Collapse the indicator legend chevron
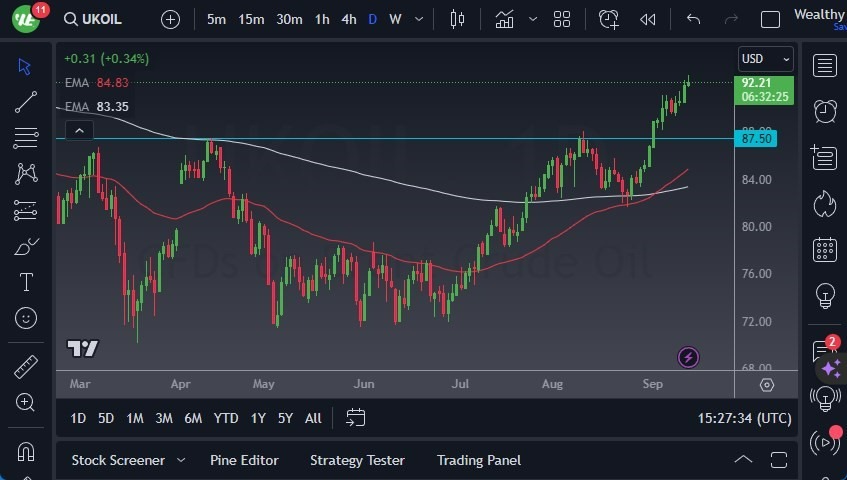Viewport: 847px width, 480px height. coord(79,130)
